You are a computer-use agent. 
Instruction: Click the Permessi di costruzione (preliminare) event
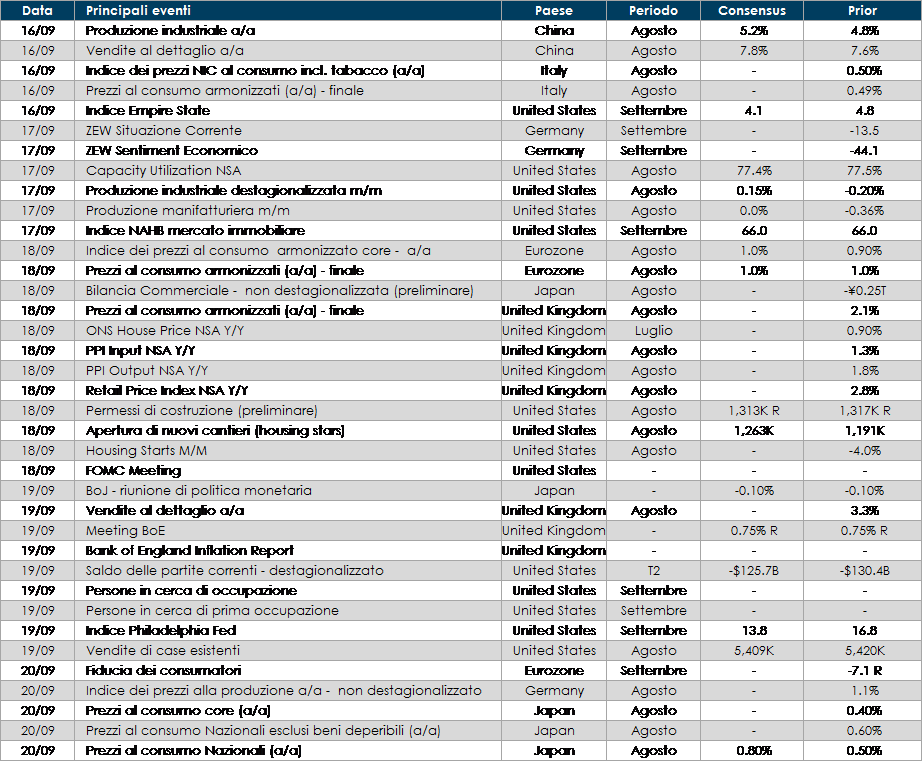coord(201,411)
